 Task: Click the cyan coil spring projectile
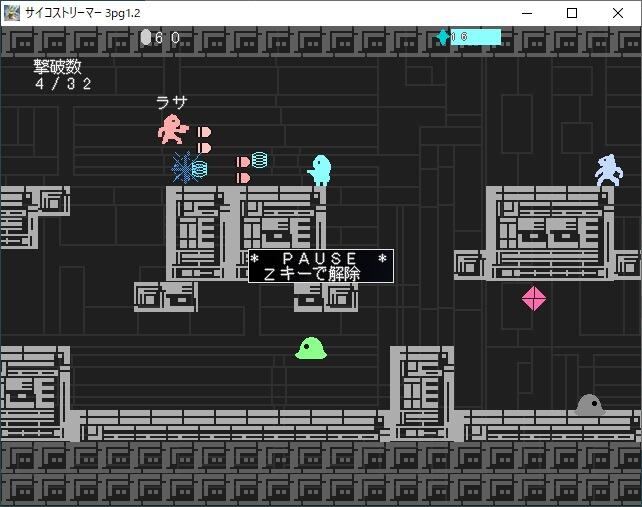point(260,160)
